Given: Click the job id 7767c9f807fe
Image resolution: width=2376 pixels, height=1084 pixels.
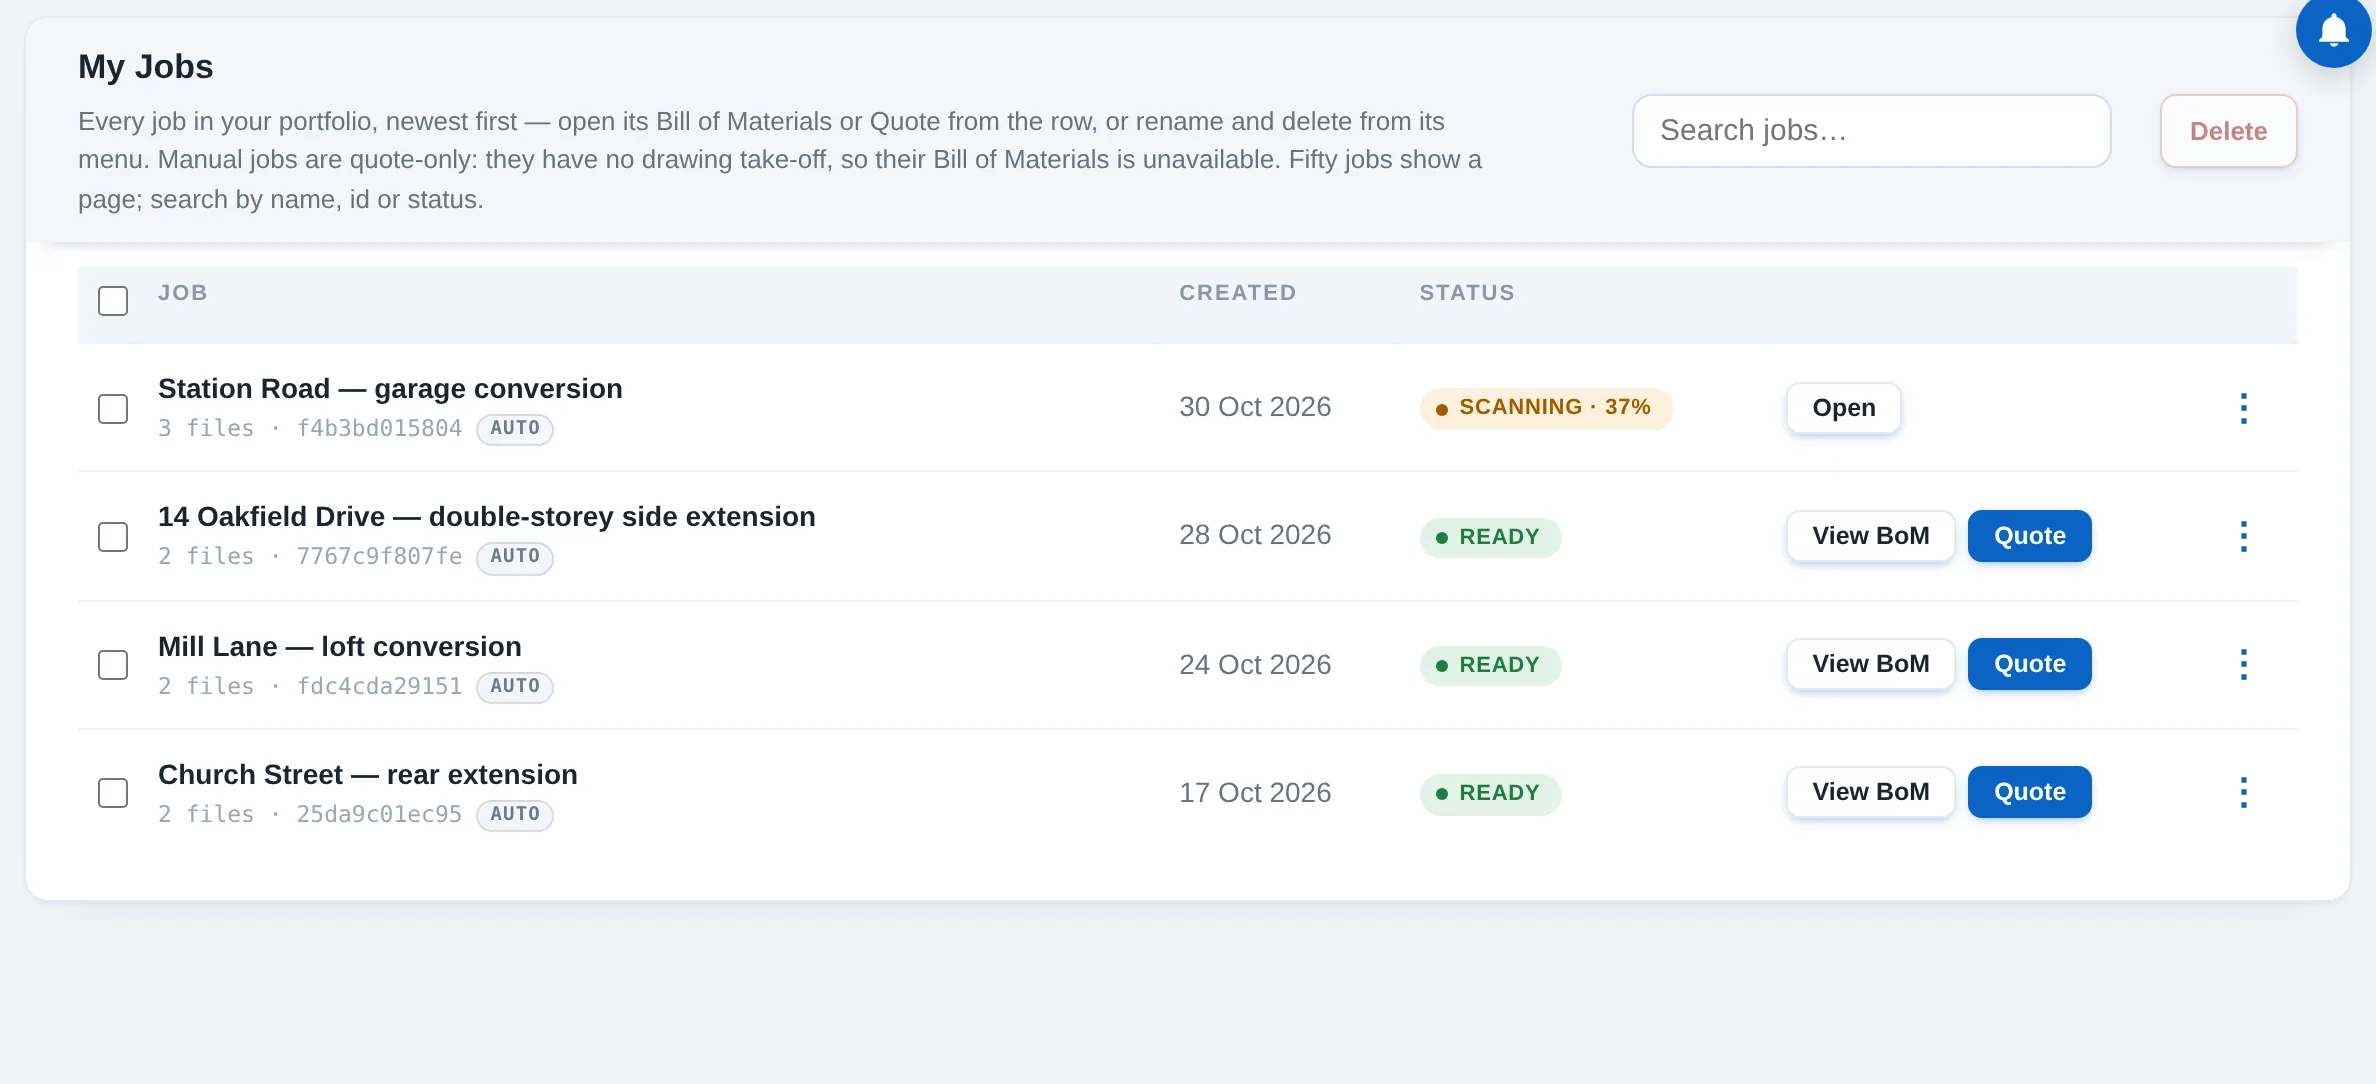Looking at the screenshot, I should click(379, 556).
